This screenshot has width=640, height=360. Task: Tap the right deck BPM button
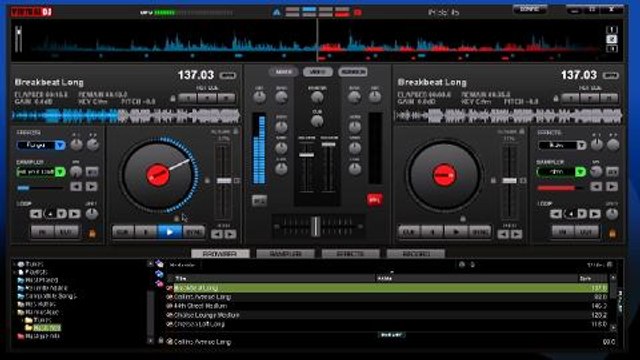coord(611,76)
